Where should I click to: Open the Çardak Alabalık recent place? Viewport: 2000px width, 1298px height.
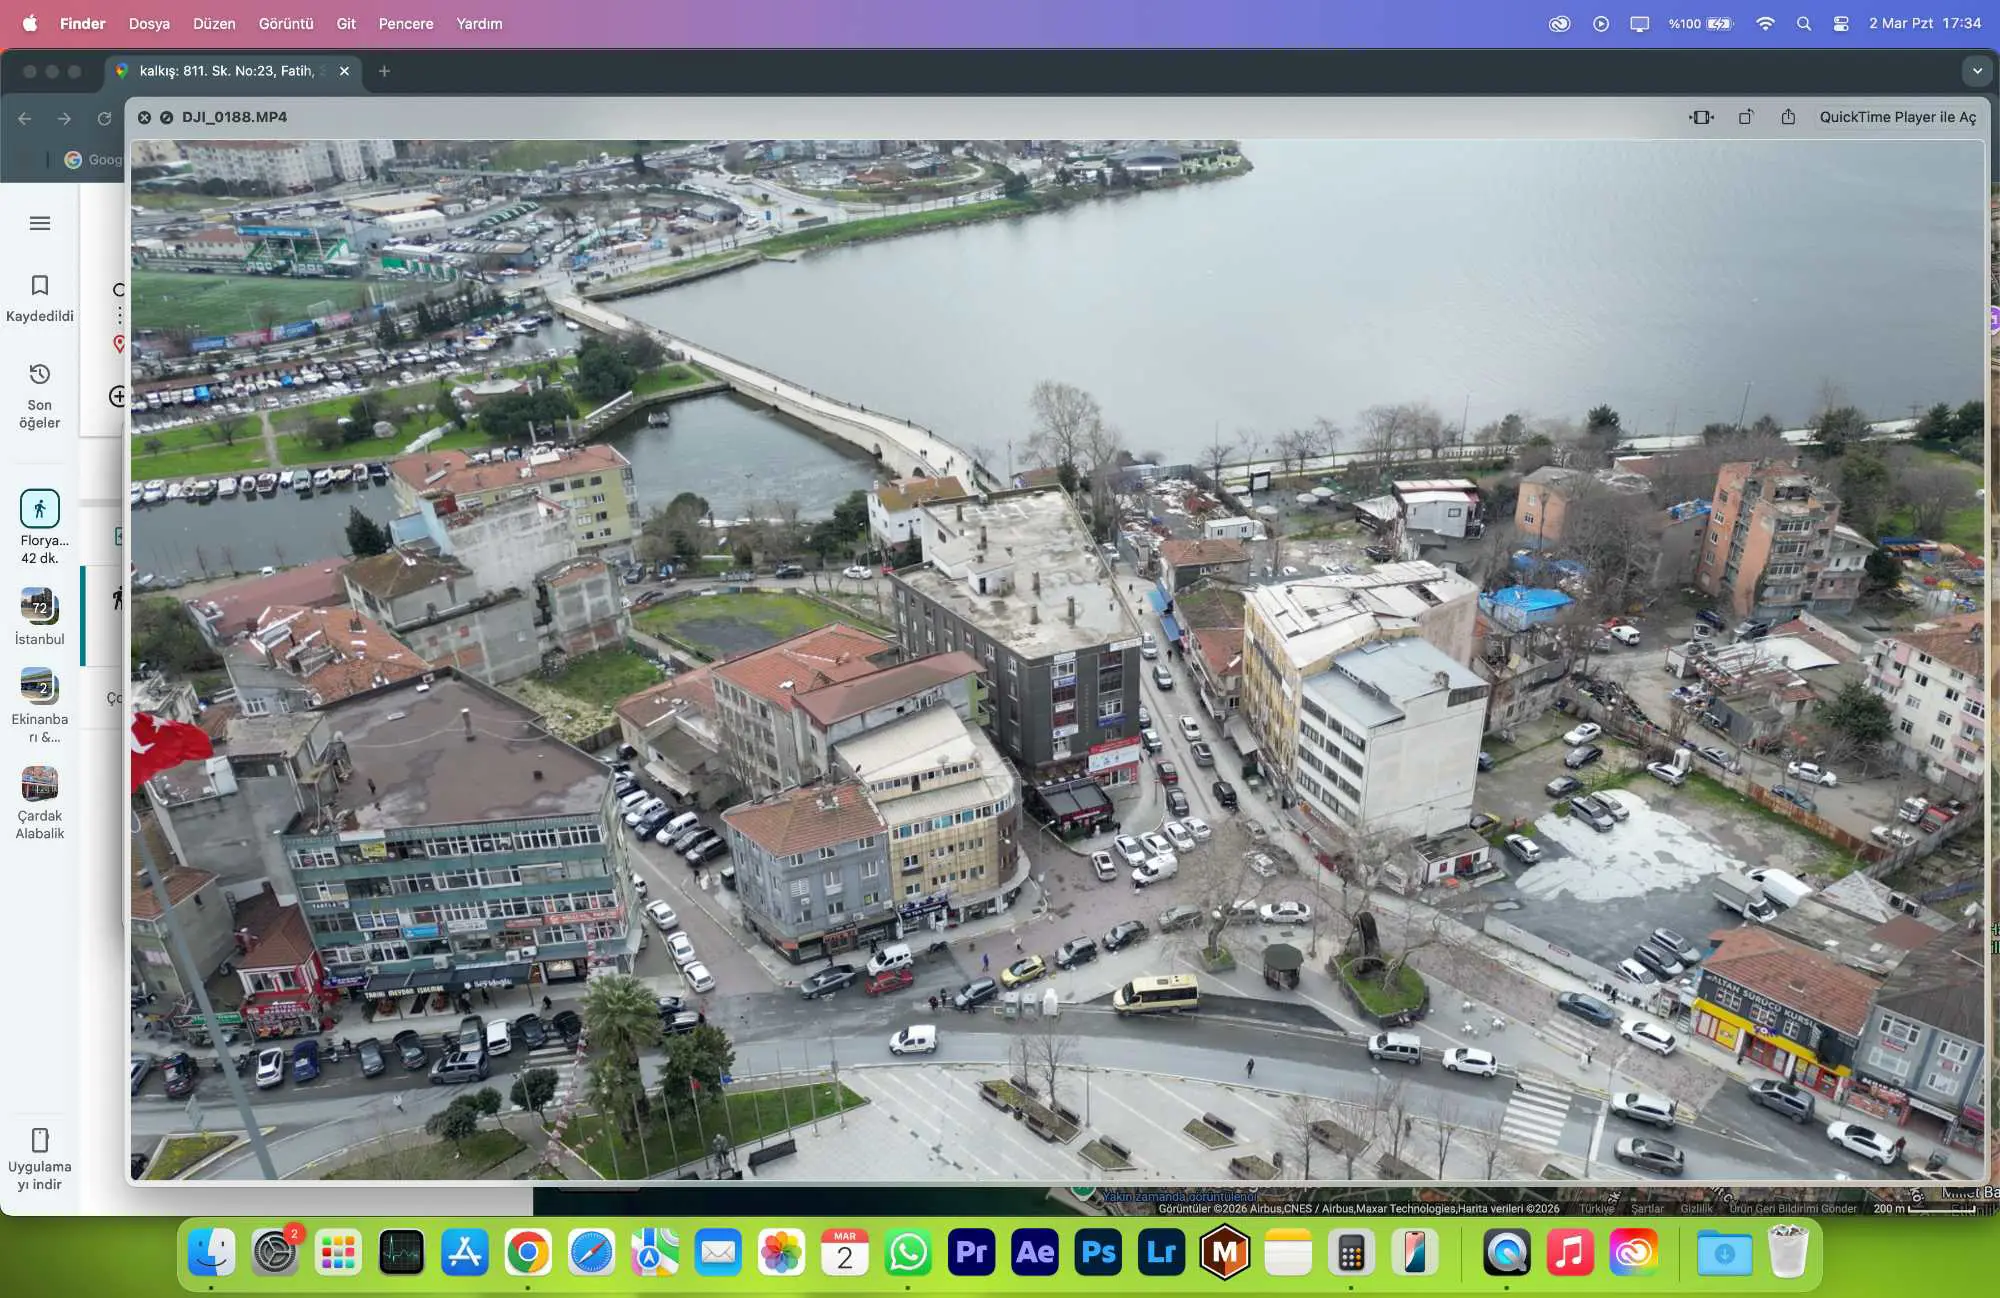tap(40, 803)
